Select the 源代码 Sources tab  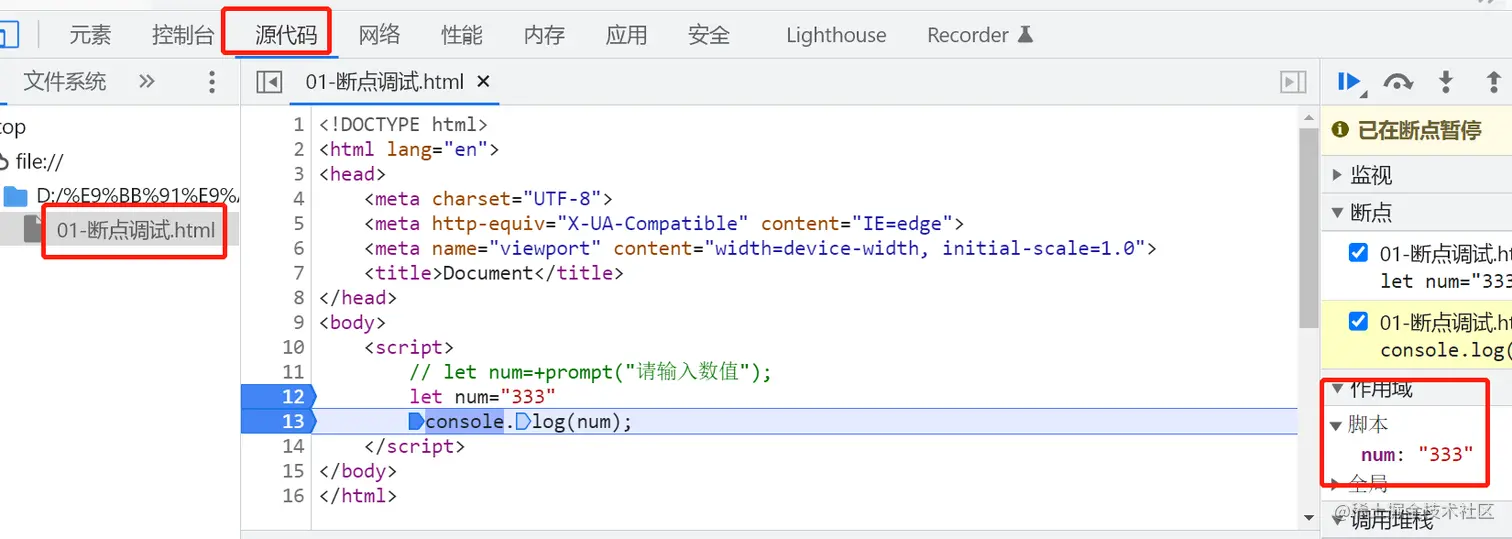(x=286, y=35)
